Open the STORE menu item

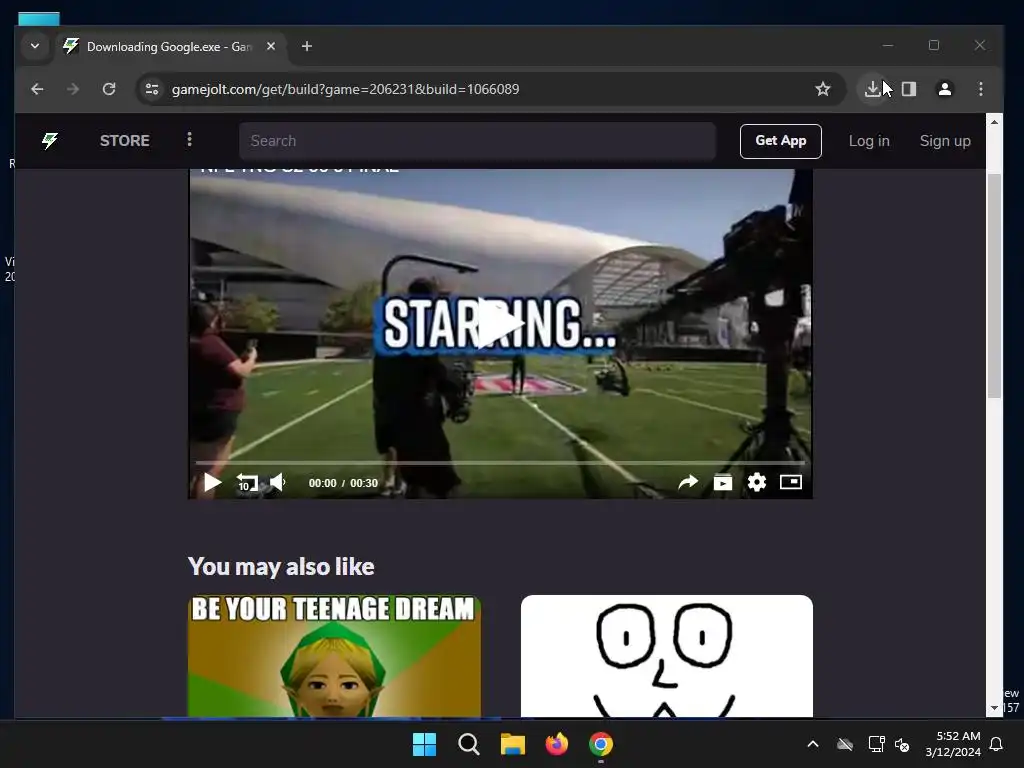125,140
